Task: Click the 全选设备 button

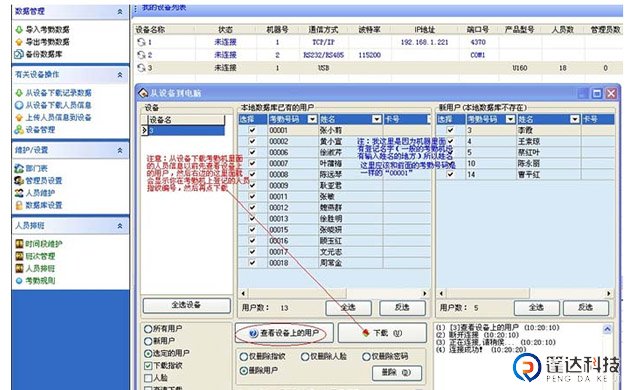Action: [187, 305]
